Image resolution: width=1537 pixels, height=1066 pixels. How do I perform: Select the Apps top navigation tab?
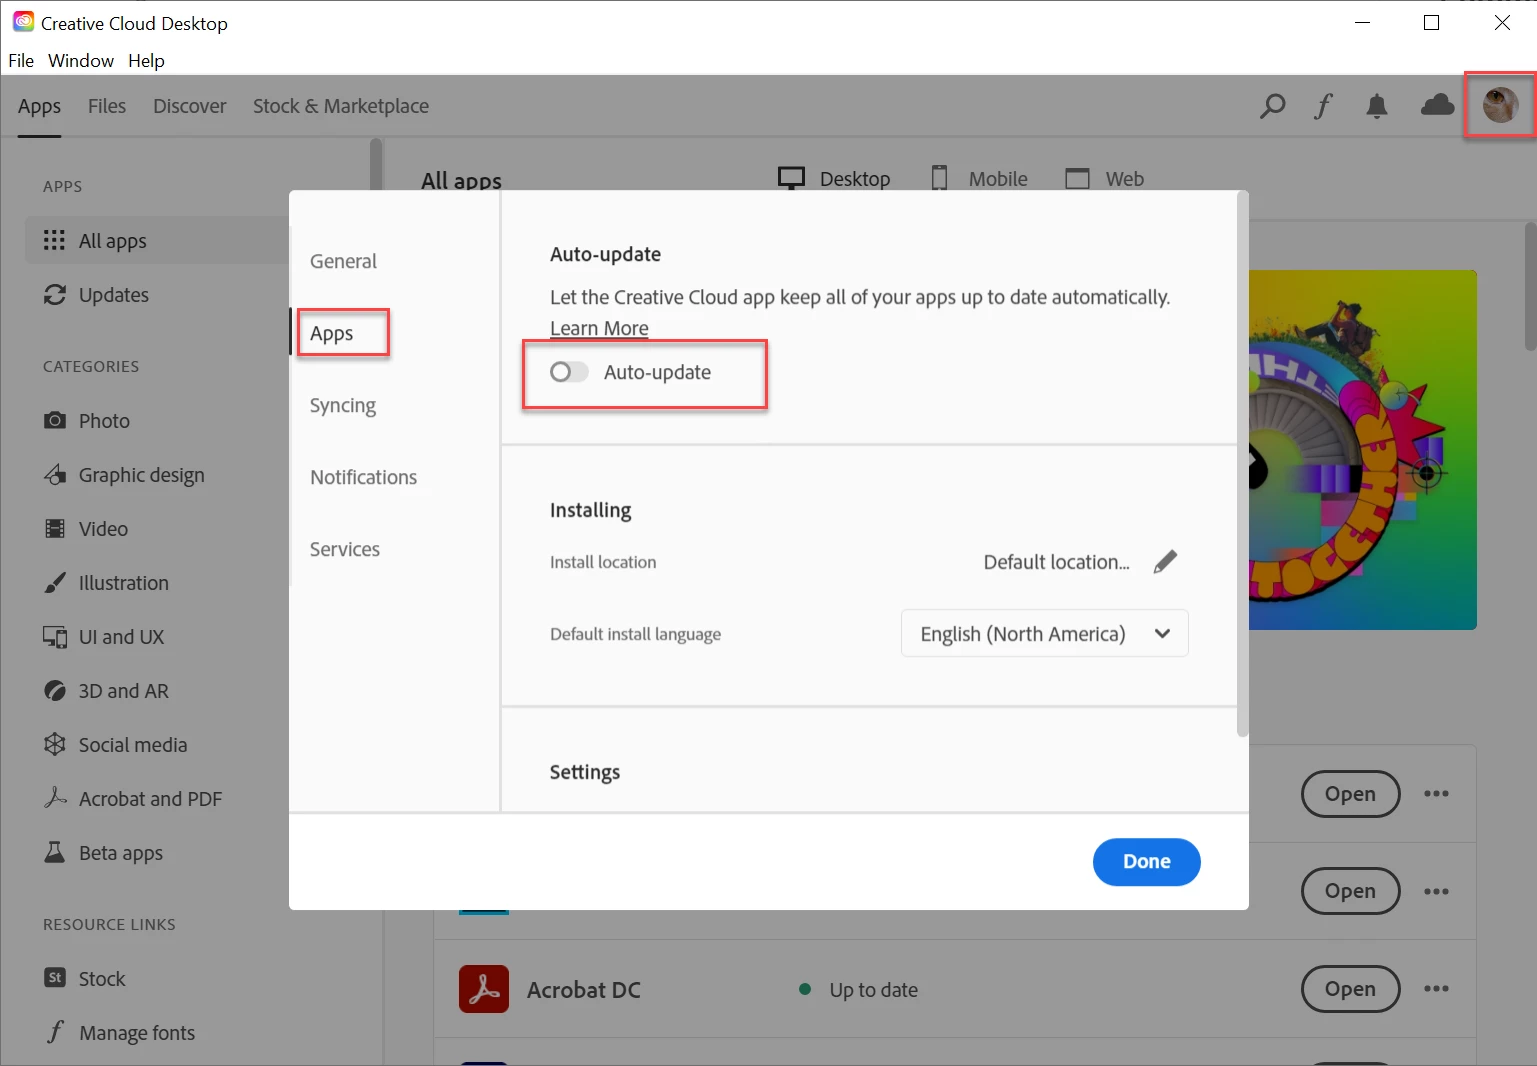pyautogui.click(x=39, y=106)
